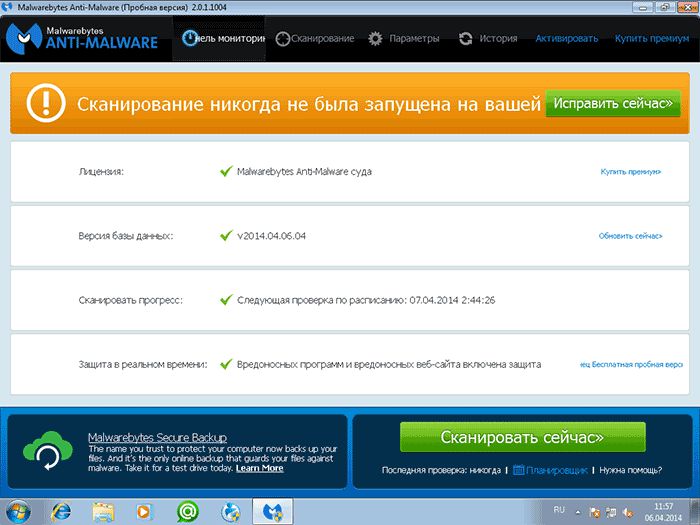Image resolution: width=700 pixels, height=525 pixels.
Task: Click Обновить сейчас database update link
Action: 630,236
